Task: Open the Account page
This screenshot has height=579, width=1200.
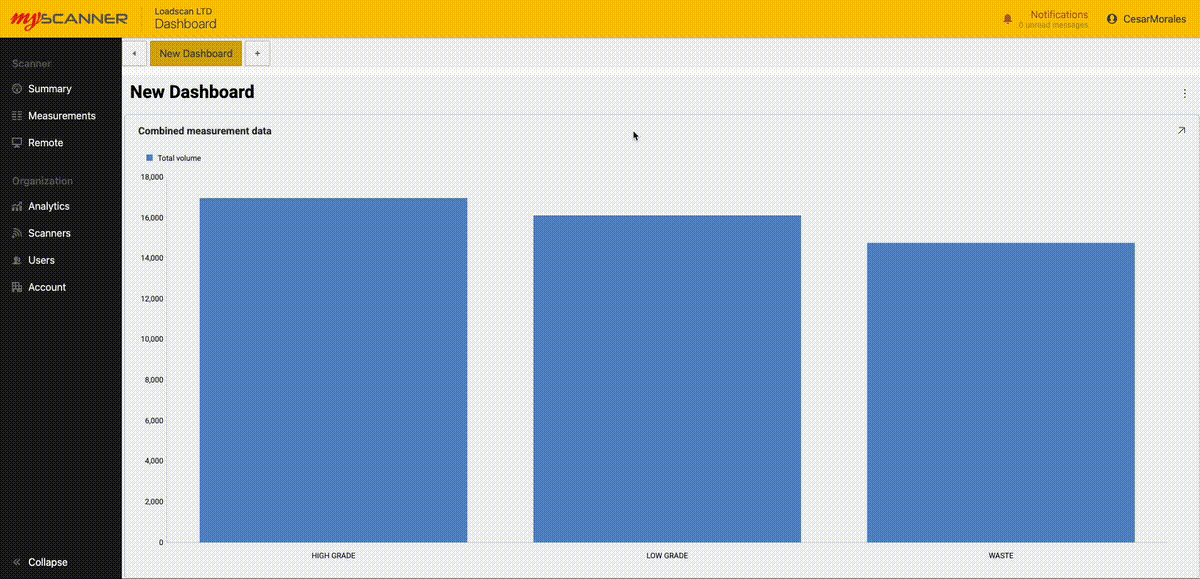Action: (x=47, y=287)
